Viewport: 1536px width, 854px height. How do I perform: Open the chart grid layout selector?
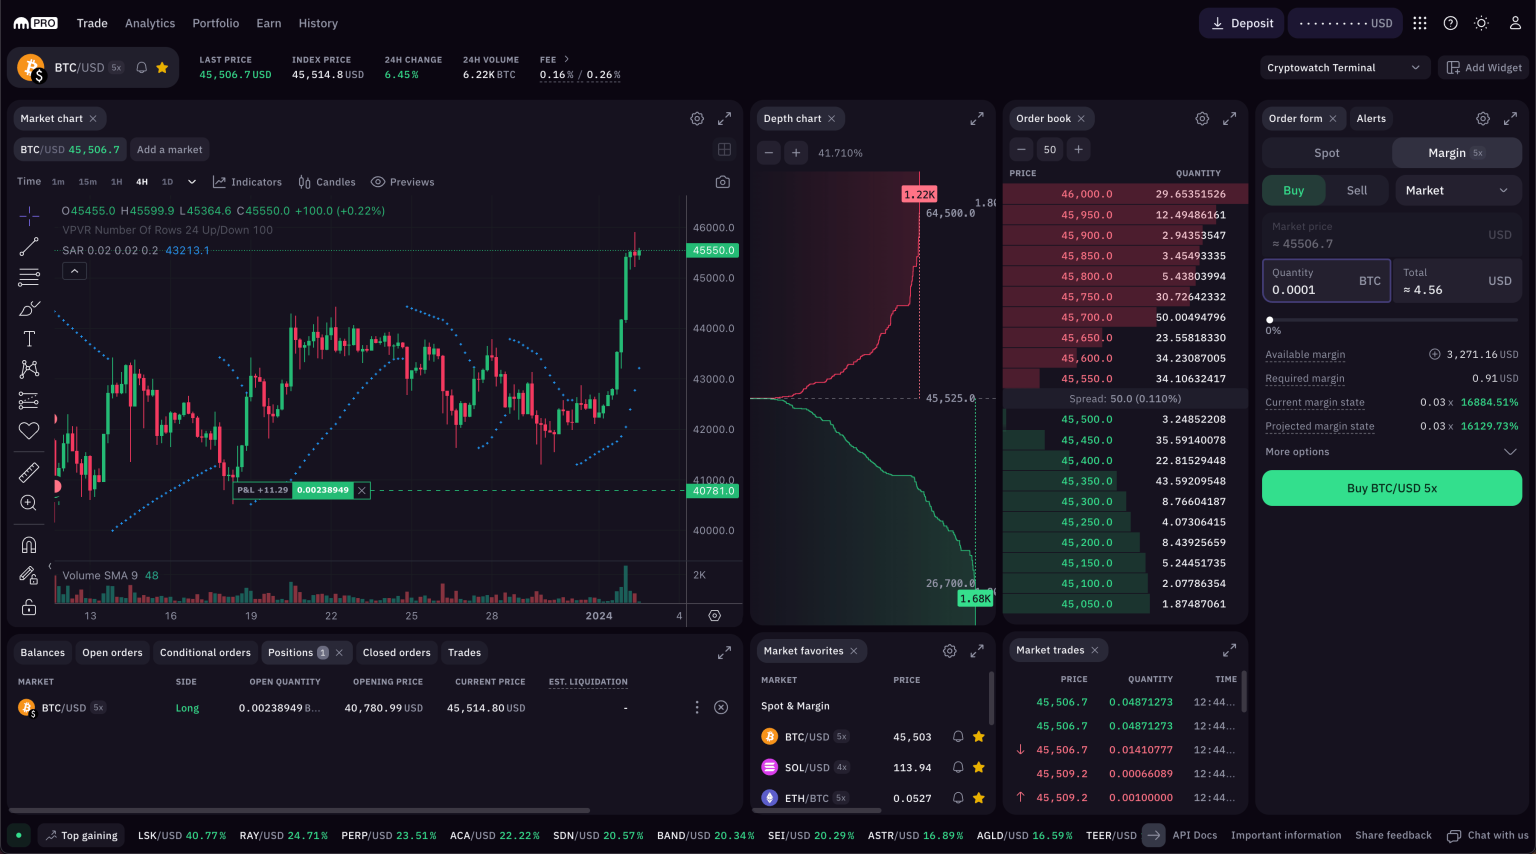pyautogui.click(x=723, y=149)
